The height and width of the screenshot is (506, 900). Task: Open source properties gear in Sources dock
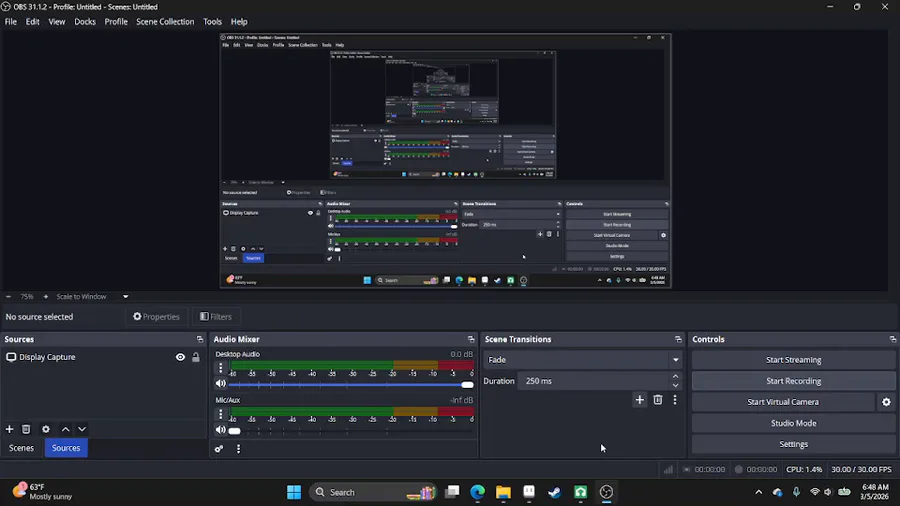pyautogui.click(x=46, y=429)
